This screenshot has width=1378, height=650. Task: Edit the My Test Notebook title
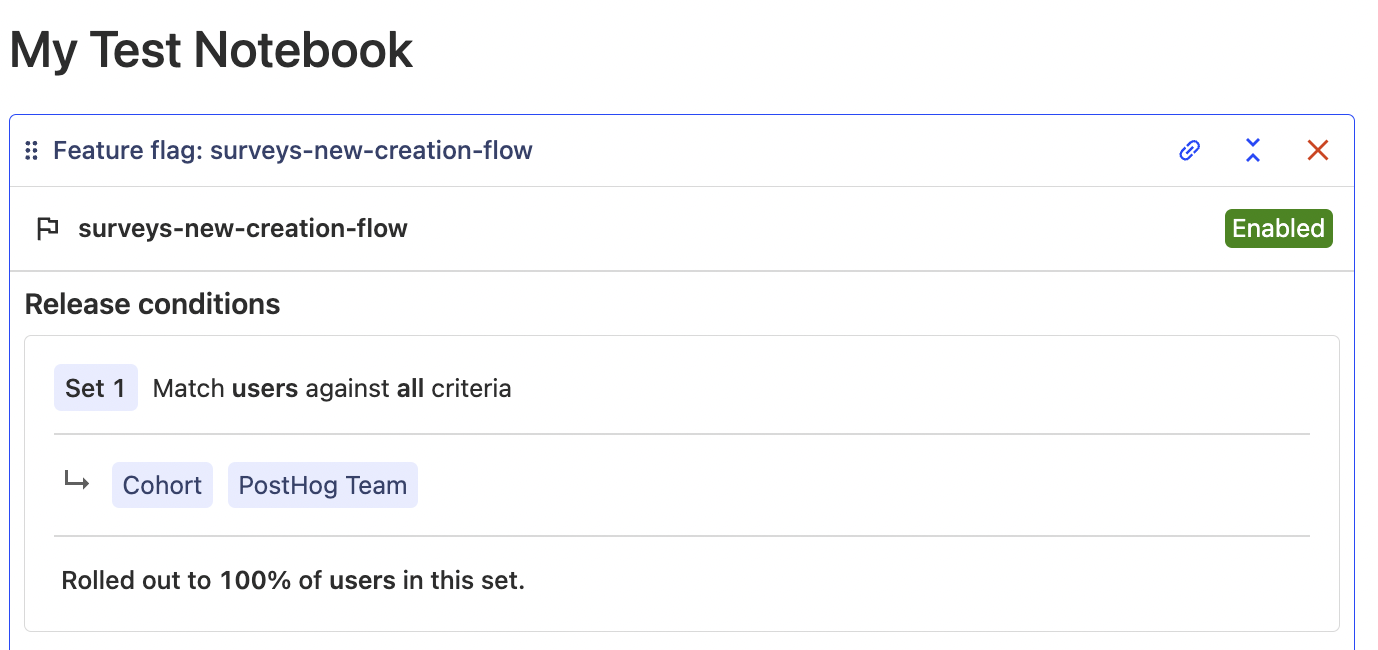pos(211,50)
